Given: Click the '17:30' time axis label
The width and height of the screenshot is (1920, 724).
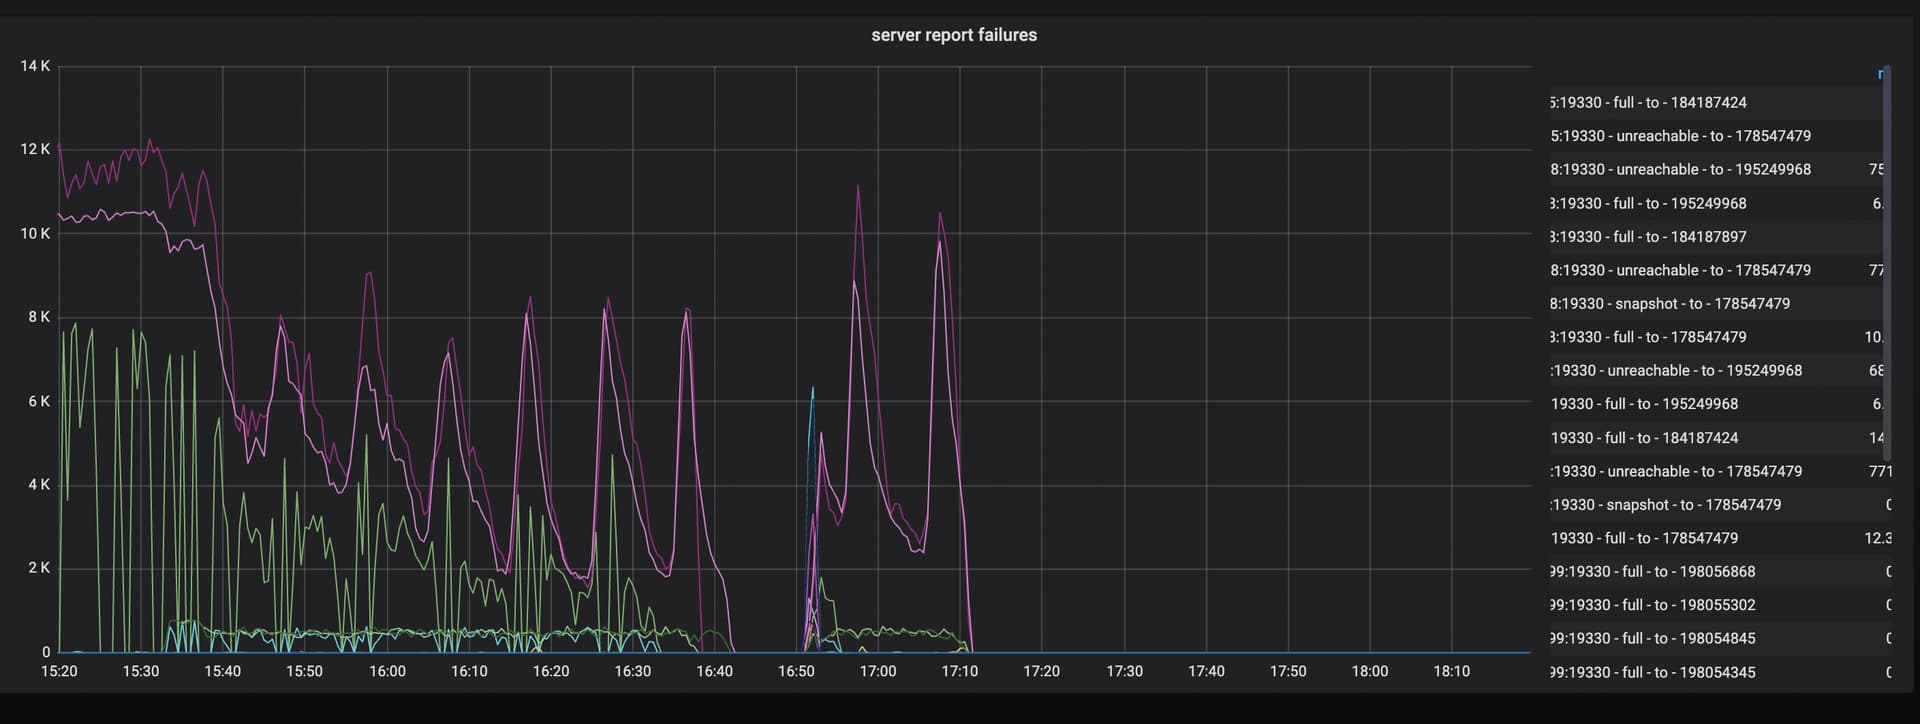Looking at the screenshot, I should [1124, 671].
